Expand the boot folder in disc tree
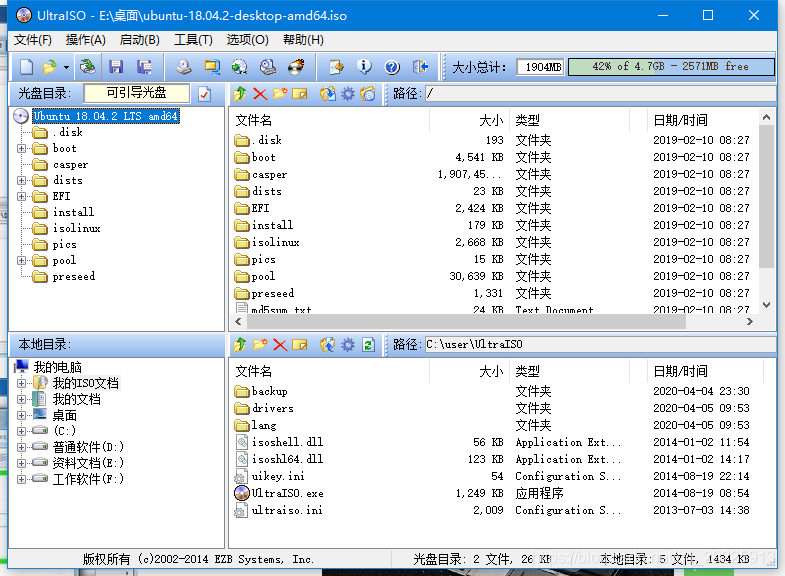Viewport: 785px width, 576px height. click(x=22, y=148)
